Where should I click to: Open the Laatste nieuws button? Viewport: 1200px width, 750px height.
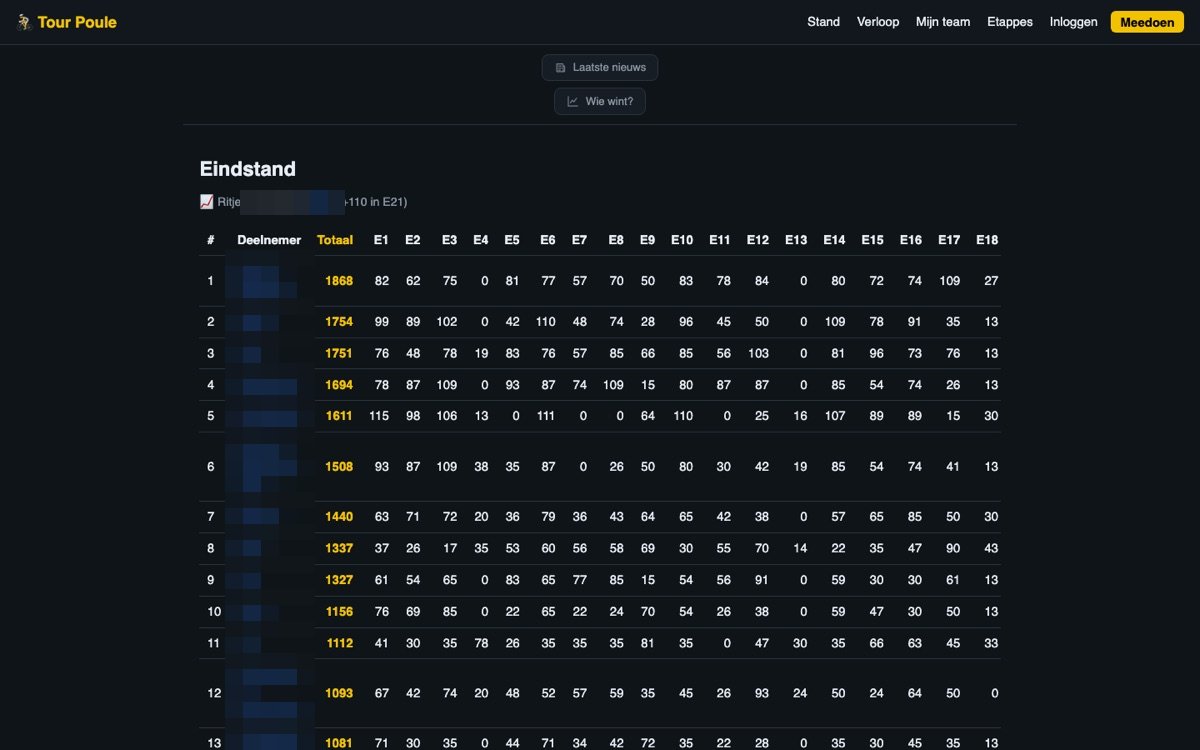coord(600,68)
